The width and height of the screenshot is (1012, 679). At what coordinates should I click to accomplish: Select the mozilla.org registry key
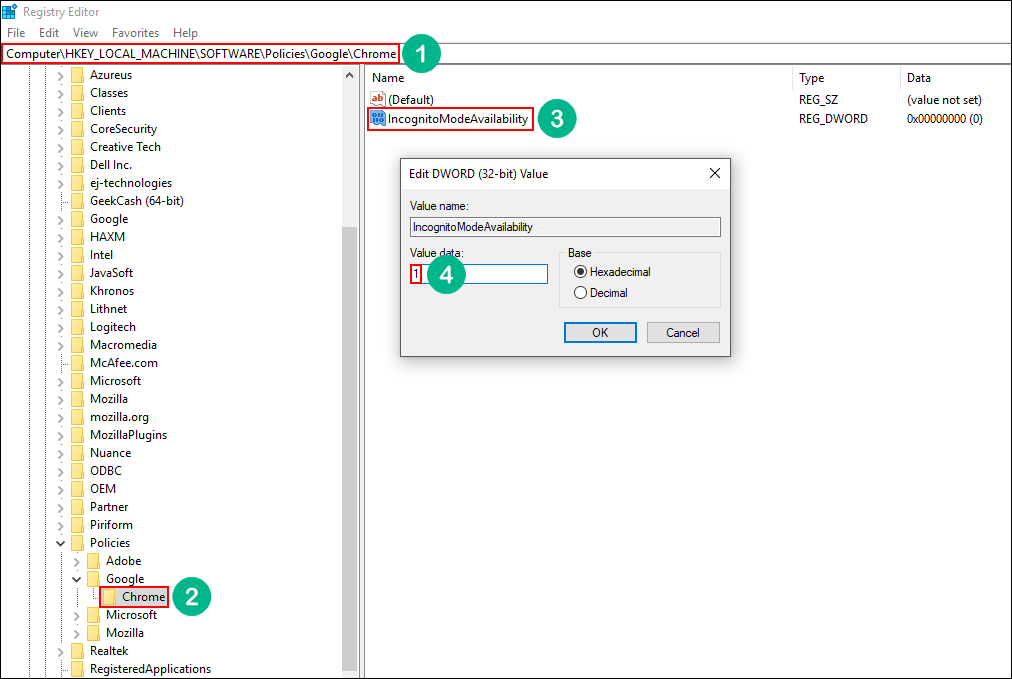pyautogui.click(x=119, y=417)
